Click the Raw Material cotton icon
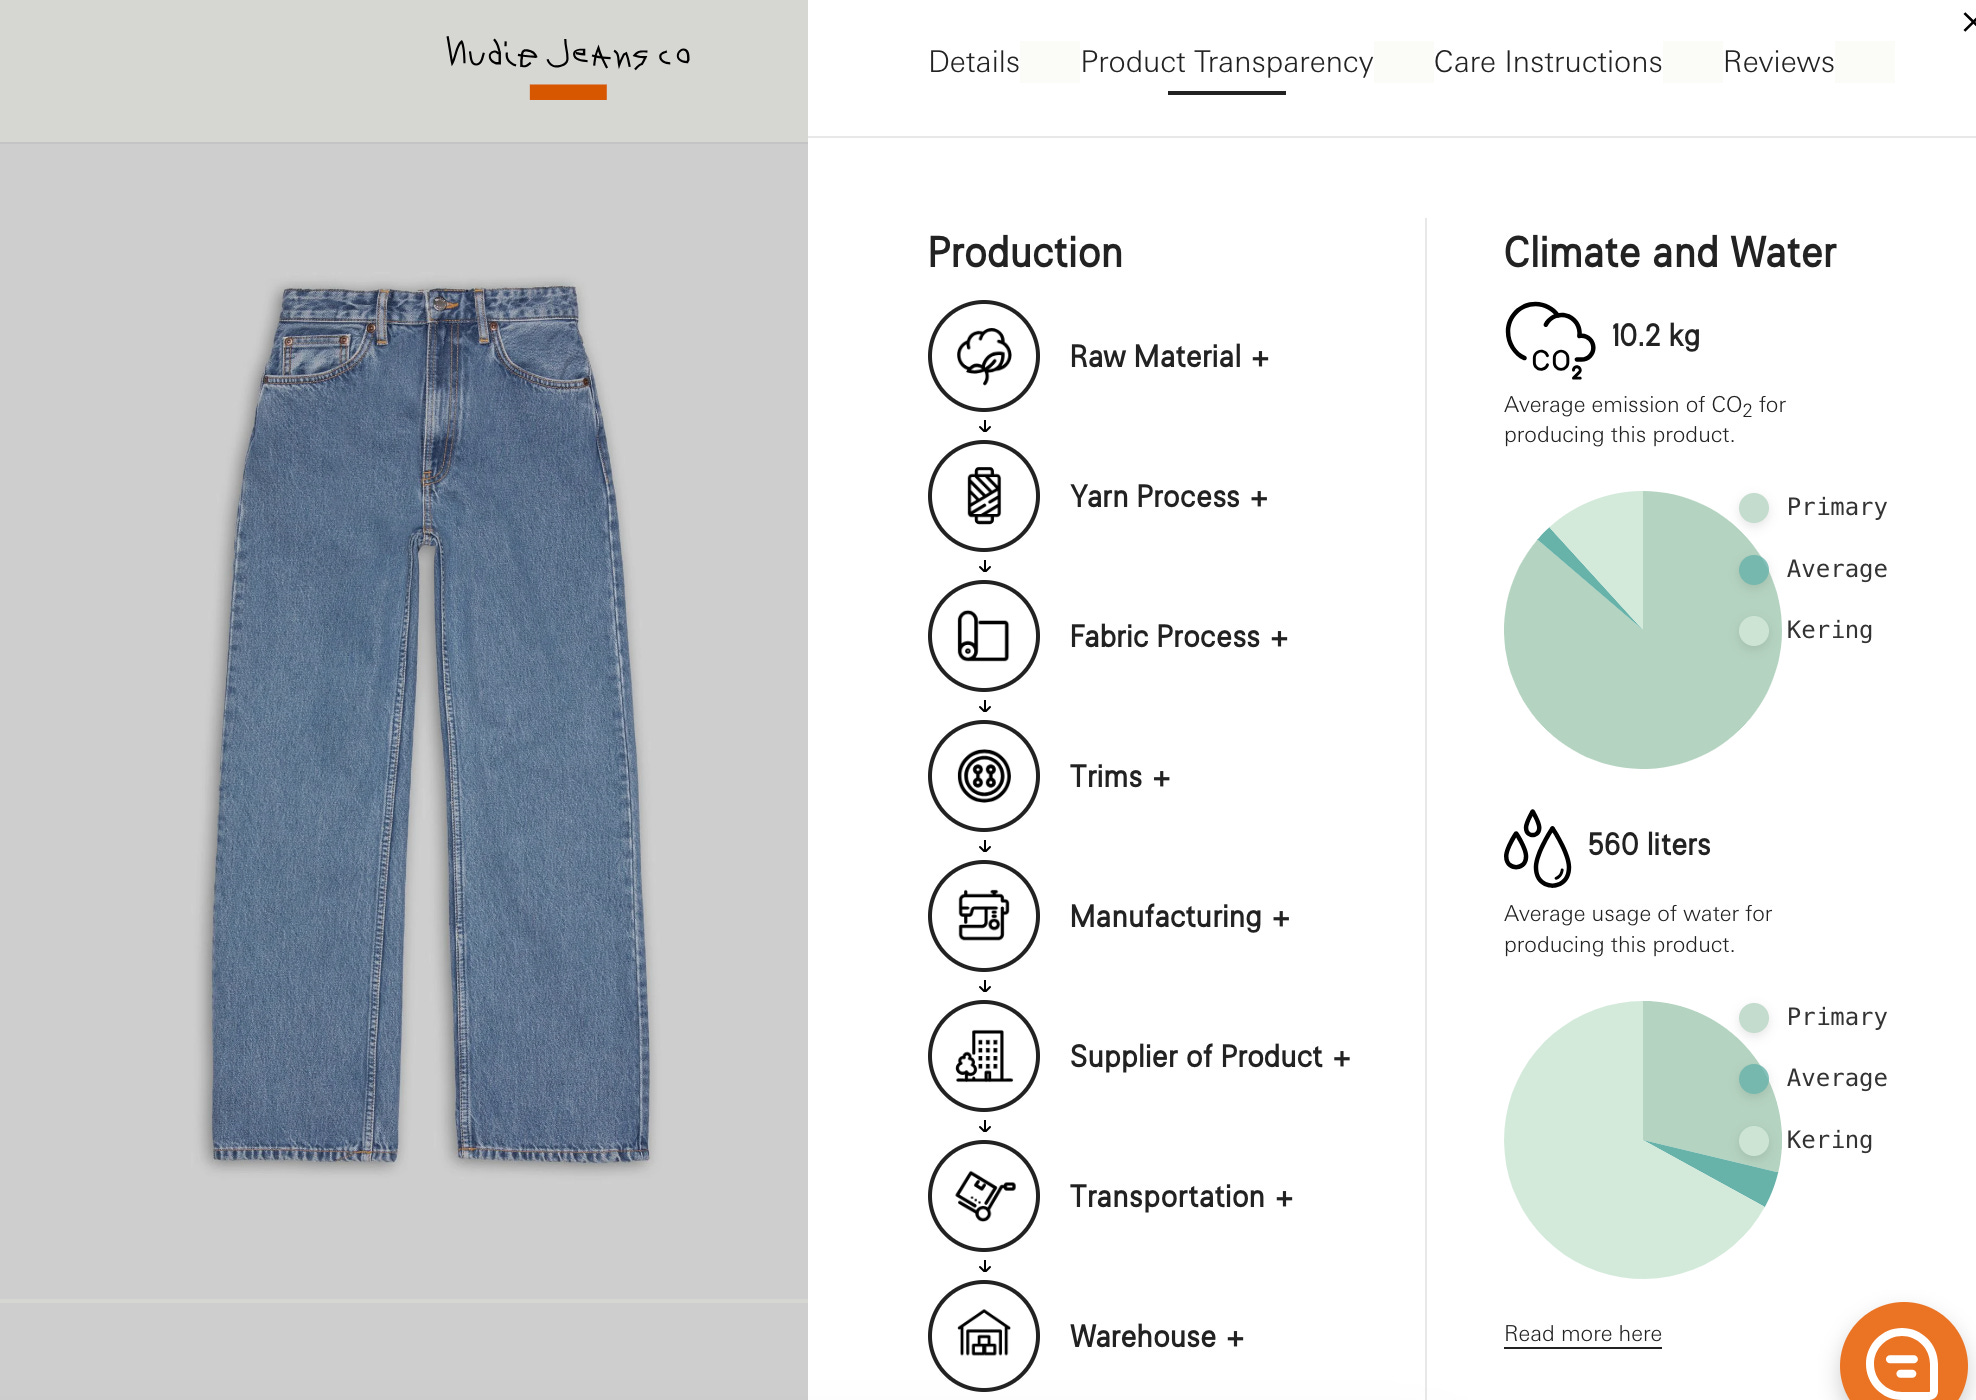Screen dimensions: 1976x1400 (984, 356)
